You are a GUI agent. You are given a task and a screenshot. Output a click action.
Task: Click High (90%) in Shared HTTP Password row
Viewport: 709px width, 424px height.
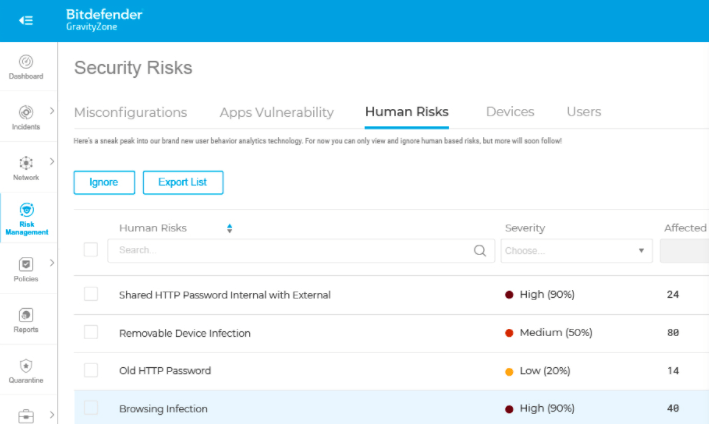[547, 294]
